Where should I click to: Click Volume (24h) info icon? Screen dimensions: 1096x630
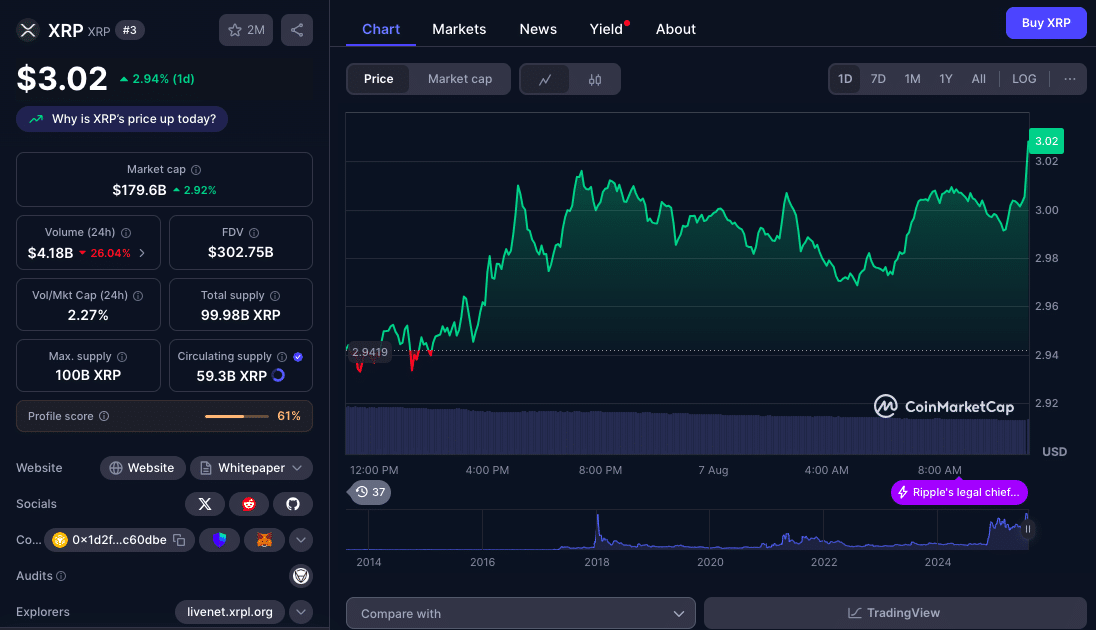click(x=126, y=233)
